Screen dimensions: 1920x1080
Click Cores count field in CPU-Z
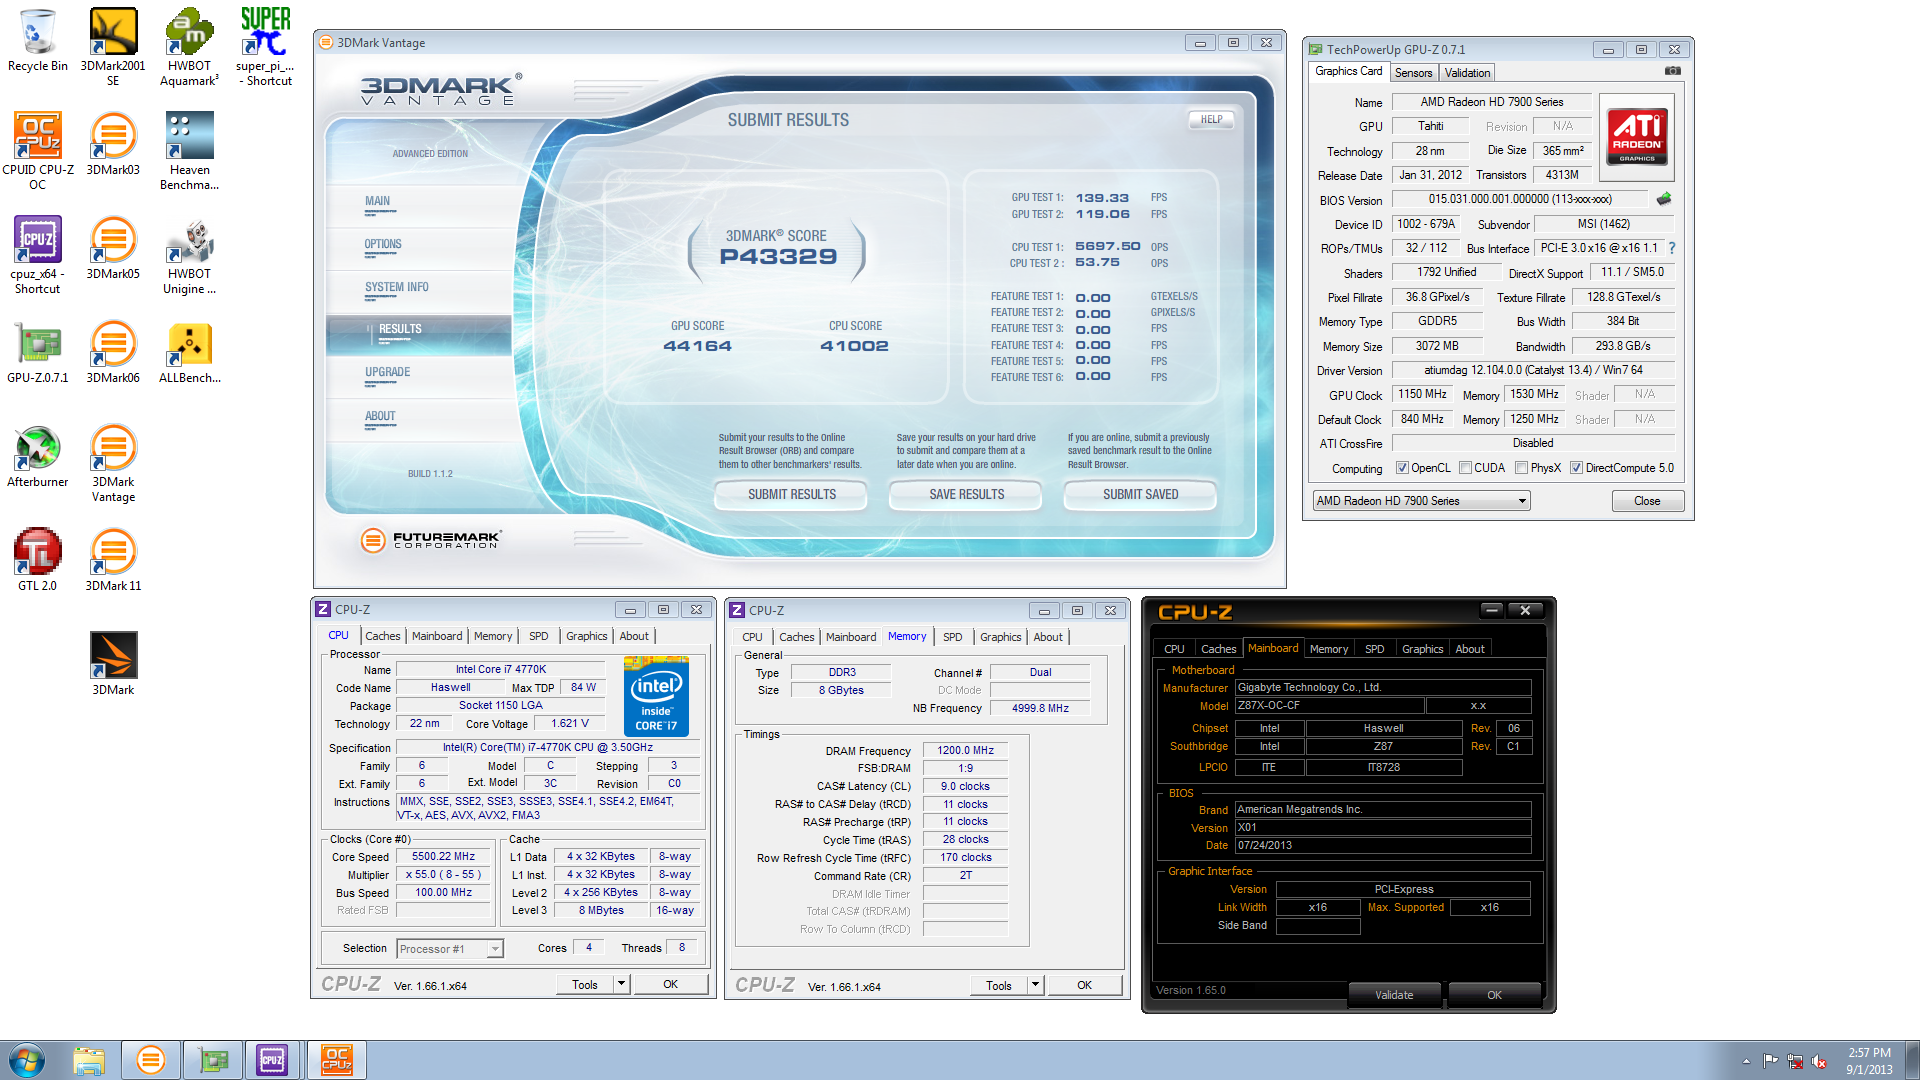point(588,948)
